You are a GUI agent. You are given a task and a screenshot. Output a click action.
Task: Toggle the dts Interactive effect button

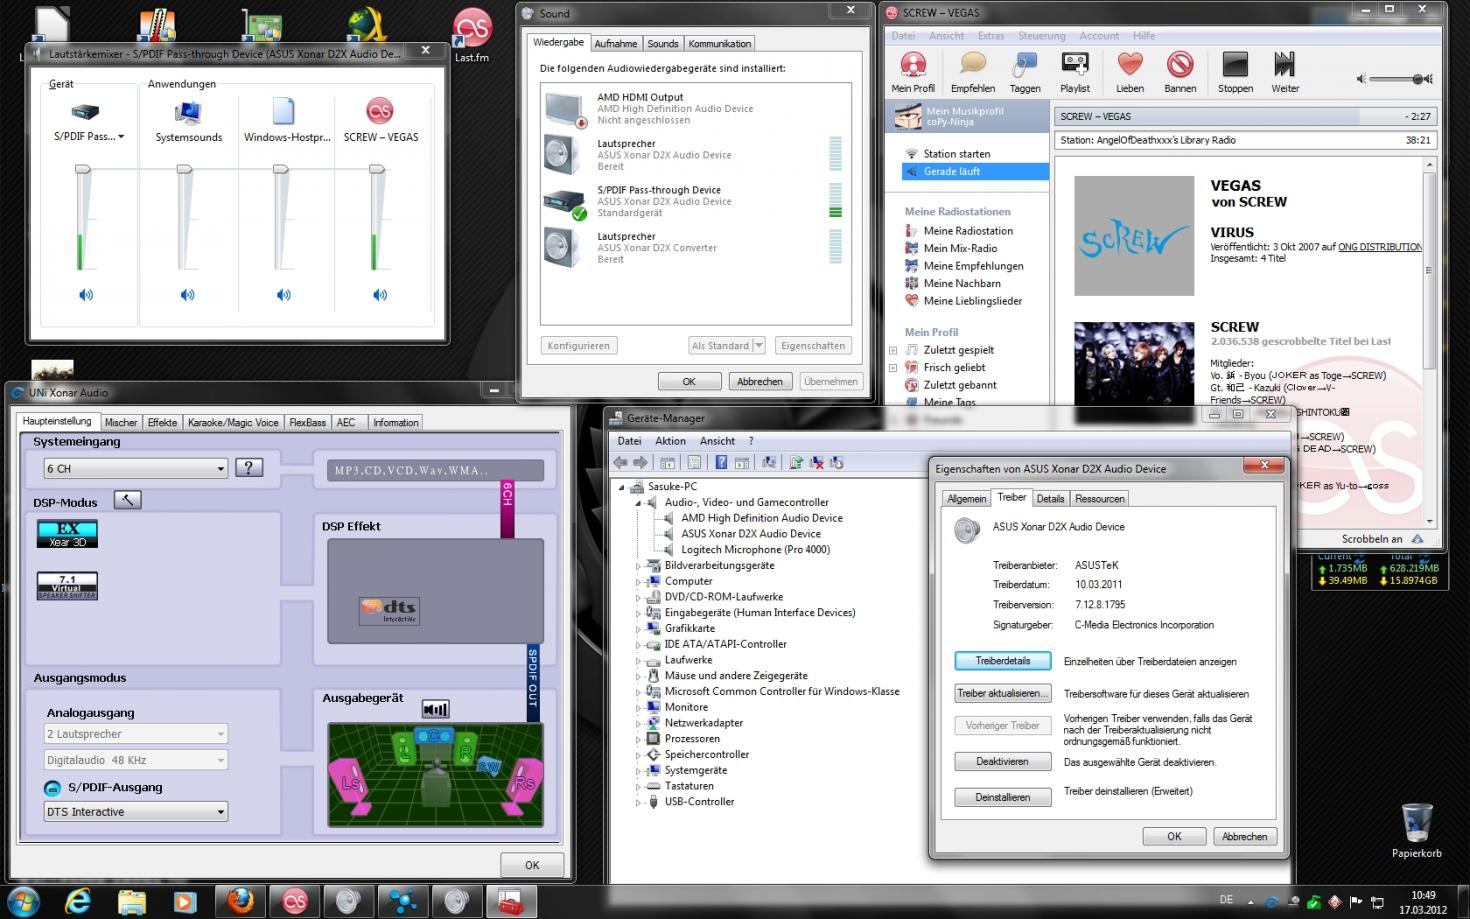[x=389, y=610]
